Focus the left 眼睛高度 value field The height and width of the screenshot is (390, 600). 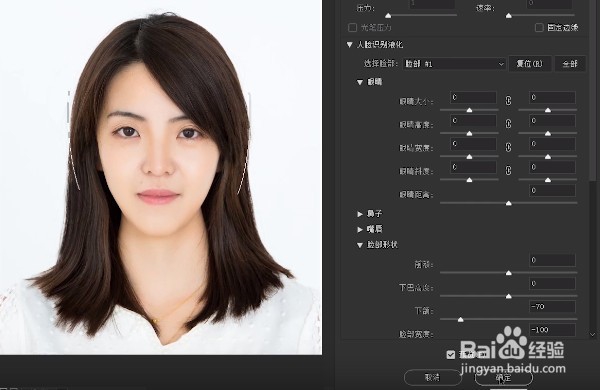tap(473, 121)
